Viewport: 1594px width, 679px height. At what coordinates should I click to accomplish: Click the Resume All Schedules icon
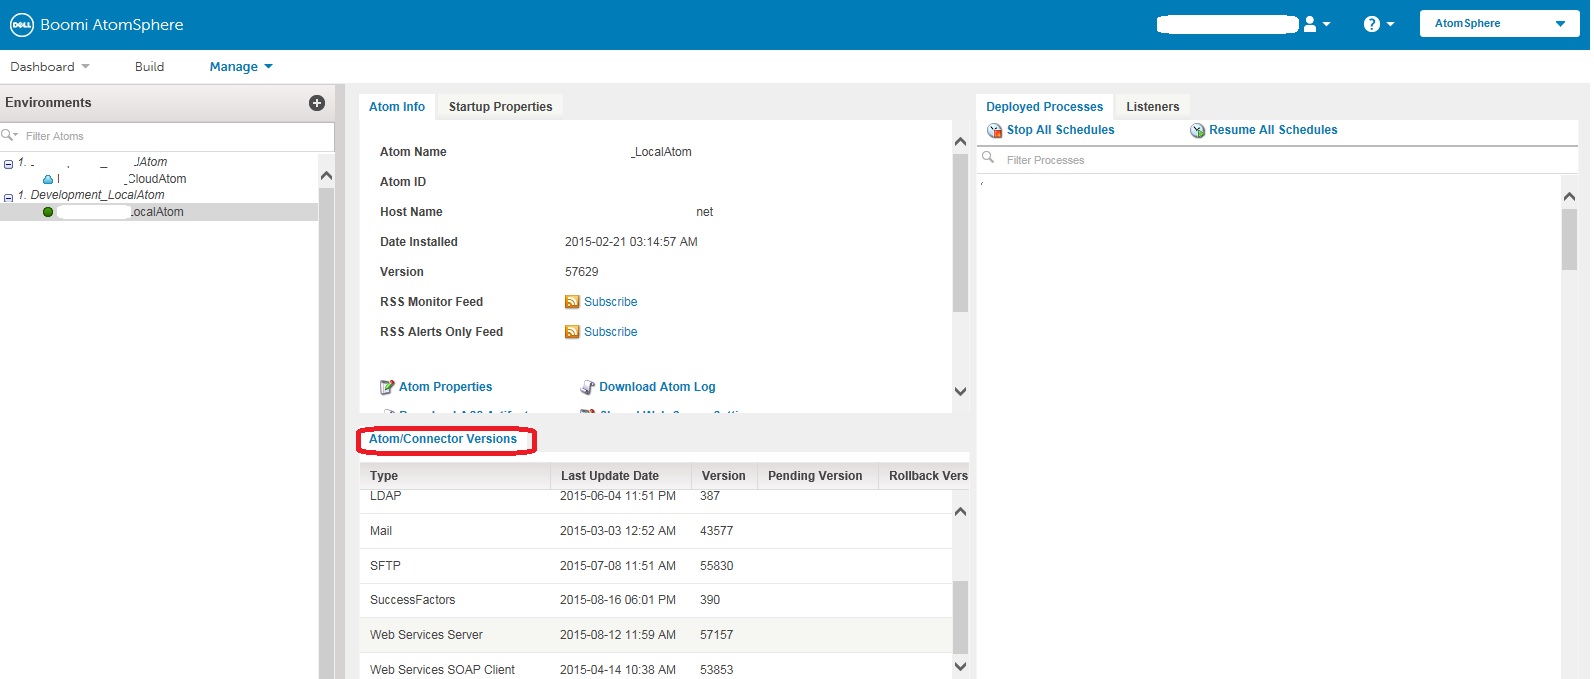pos(1197,130)
